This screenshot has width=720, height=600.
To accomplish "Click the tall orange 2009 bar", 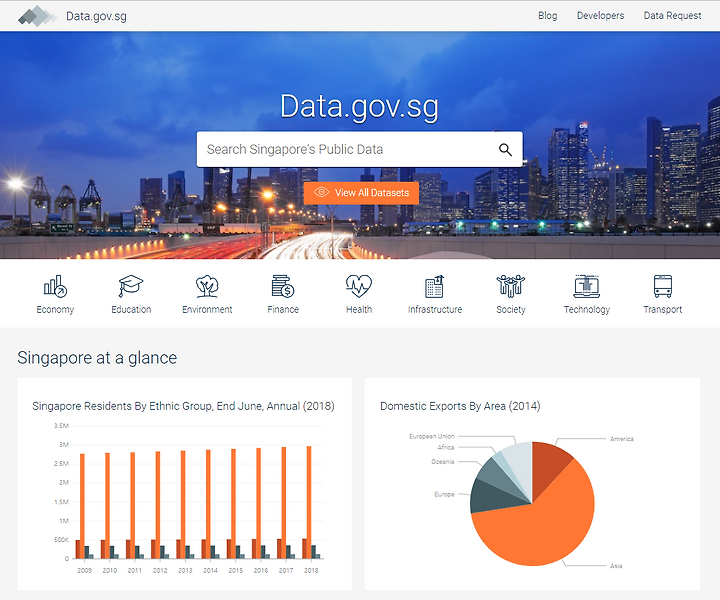I will [x=82, y=506].
